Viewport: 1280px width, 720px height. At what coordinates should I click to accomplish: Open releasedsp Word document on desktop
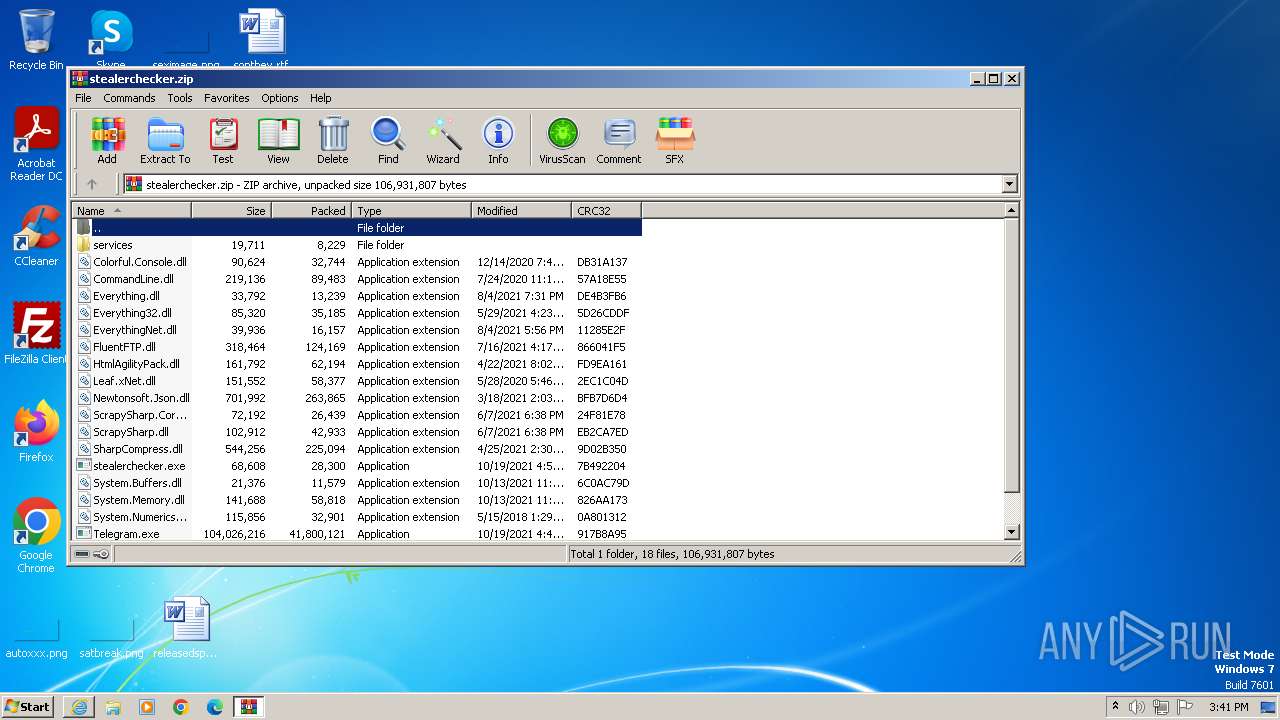click(x=186, y=627)
